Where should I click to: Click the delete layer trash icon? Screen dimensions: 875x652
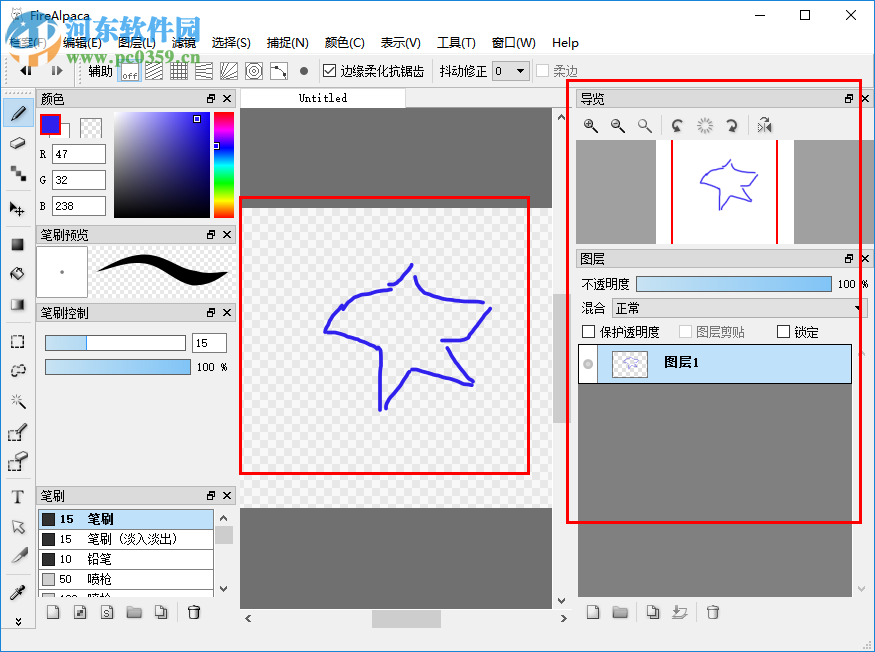713,611
